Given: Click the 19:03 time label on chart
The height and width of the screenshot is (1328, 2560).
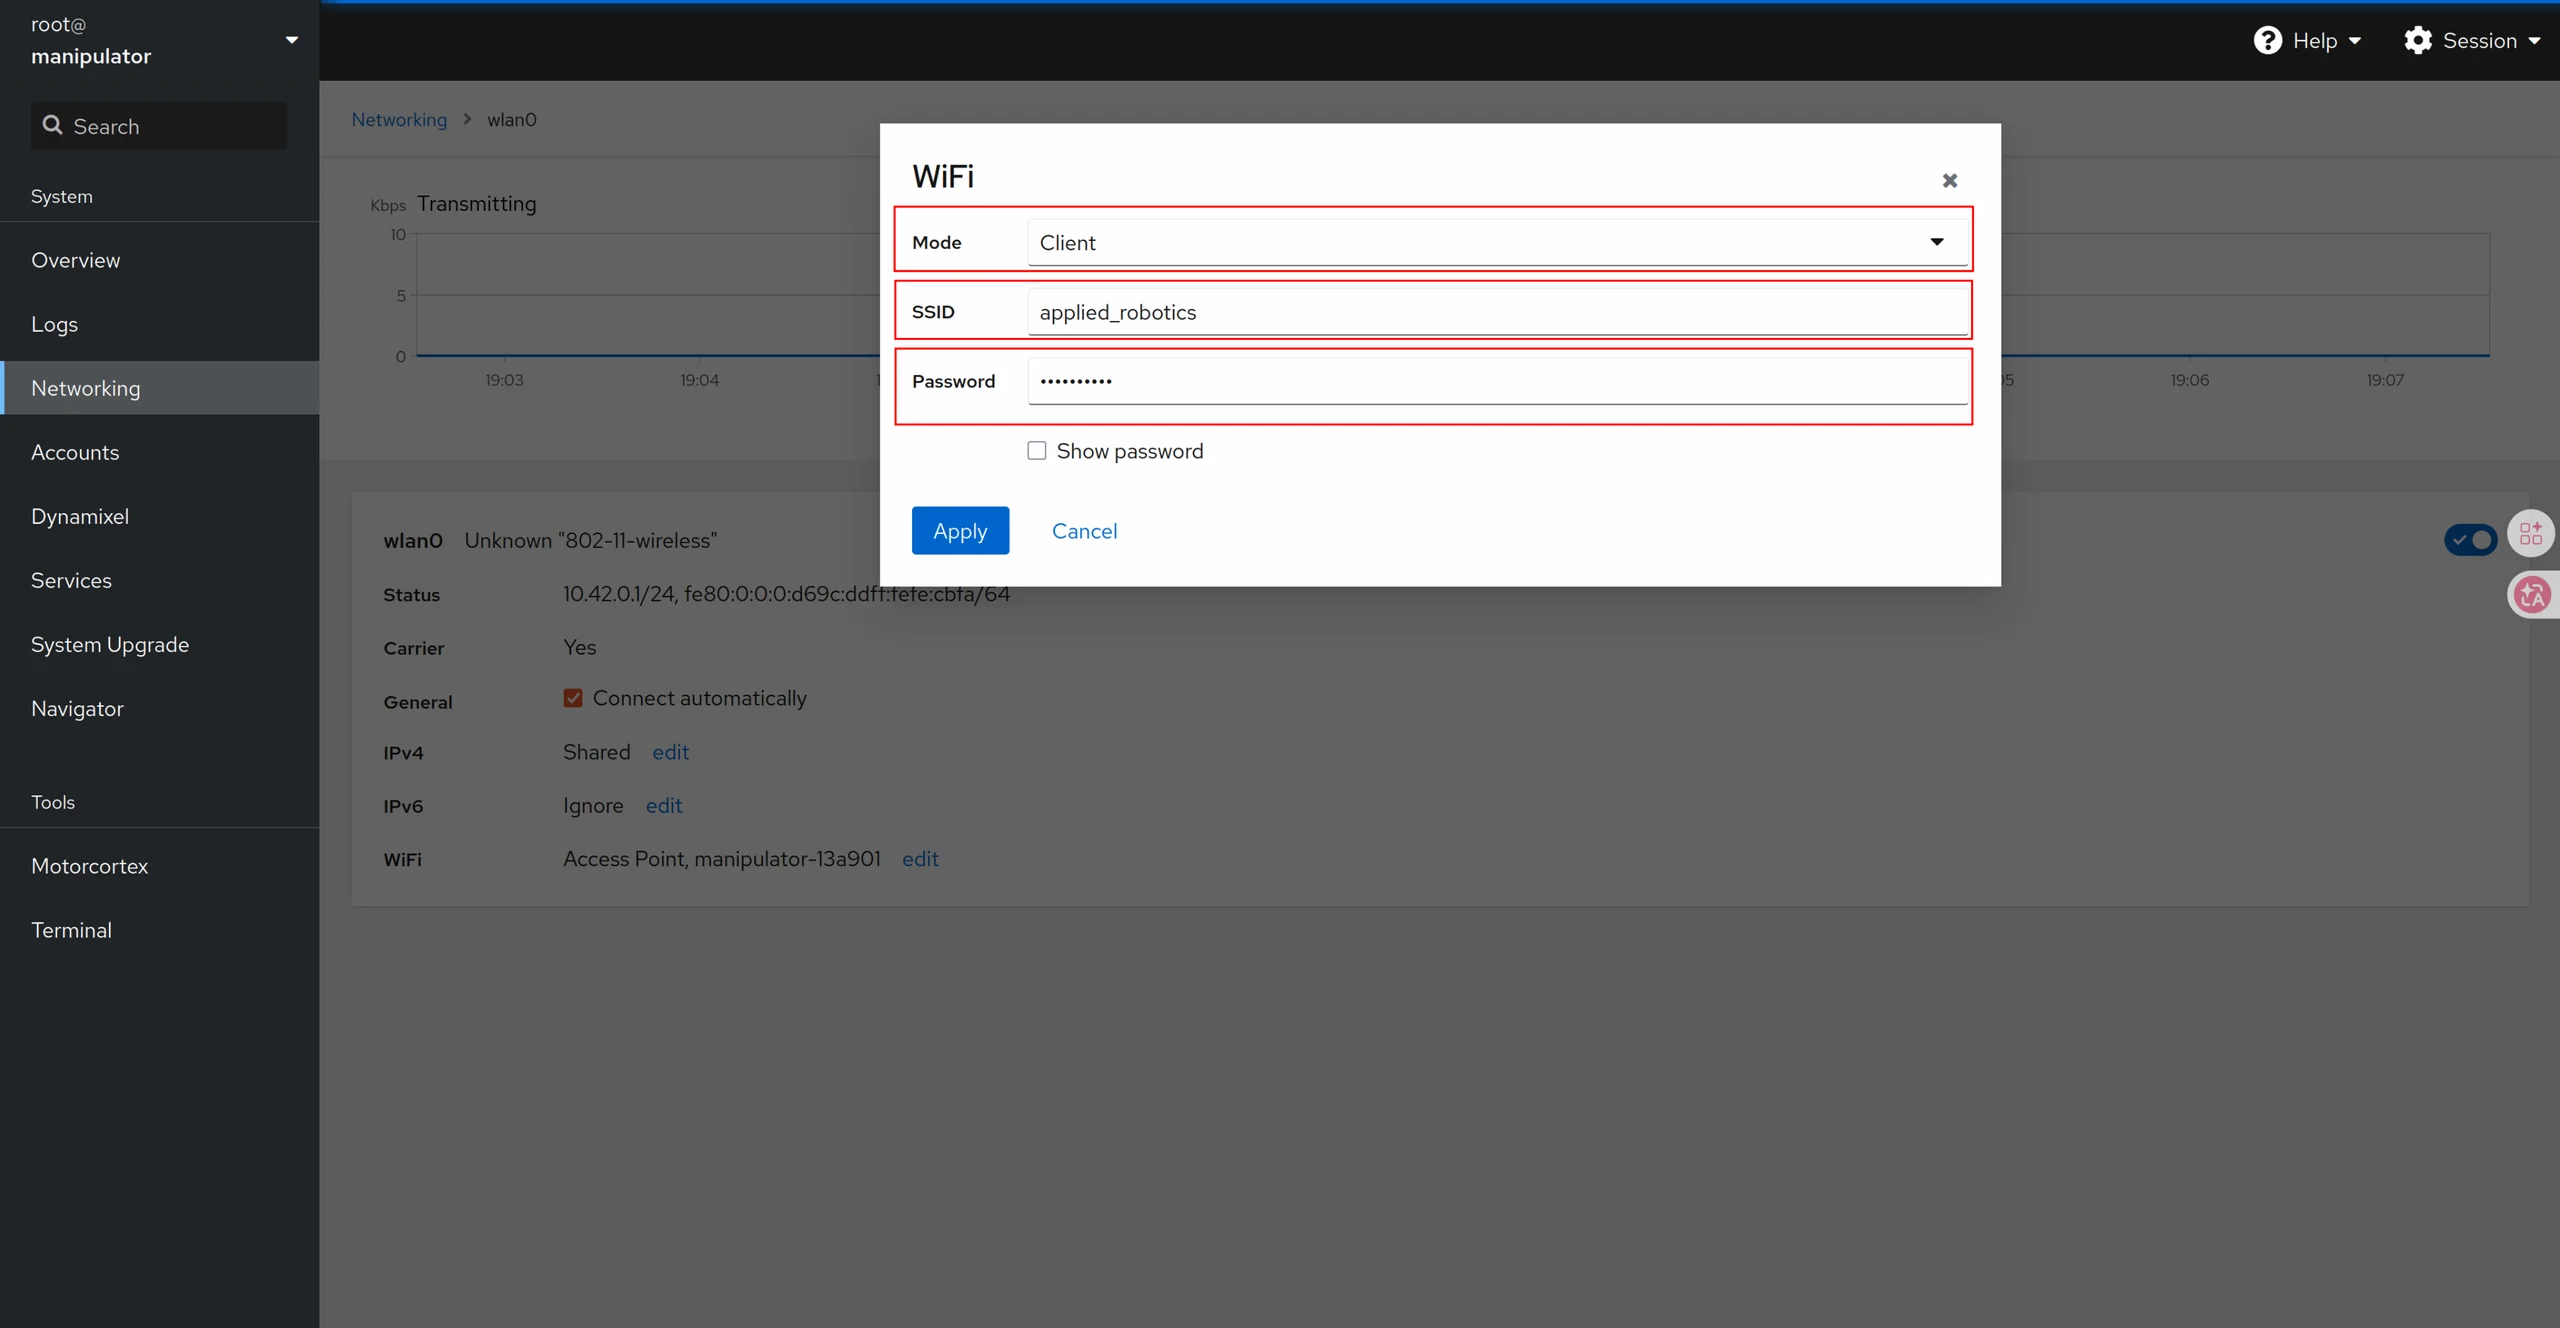Looking at the screenshot, I should coord(504,380).
